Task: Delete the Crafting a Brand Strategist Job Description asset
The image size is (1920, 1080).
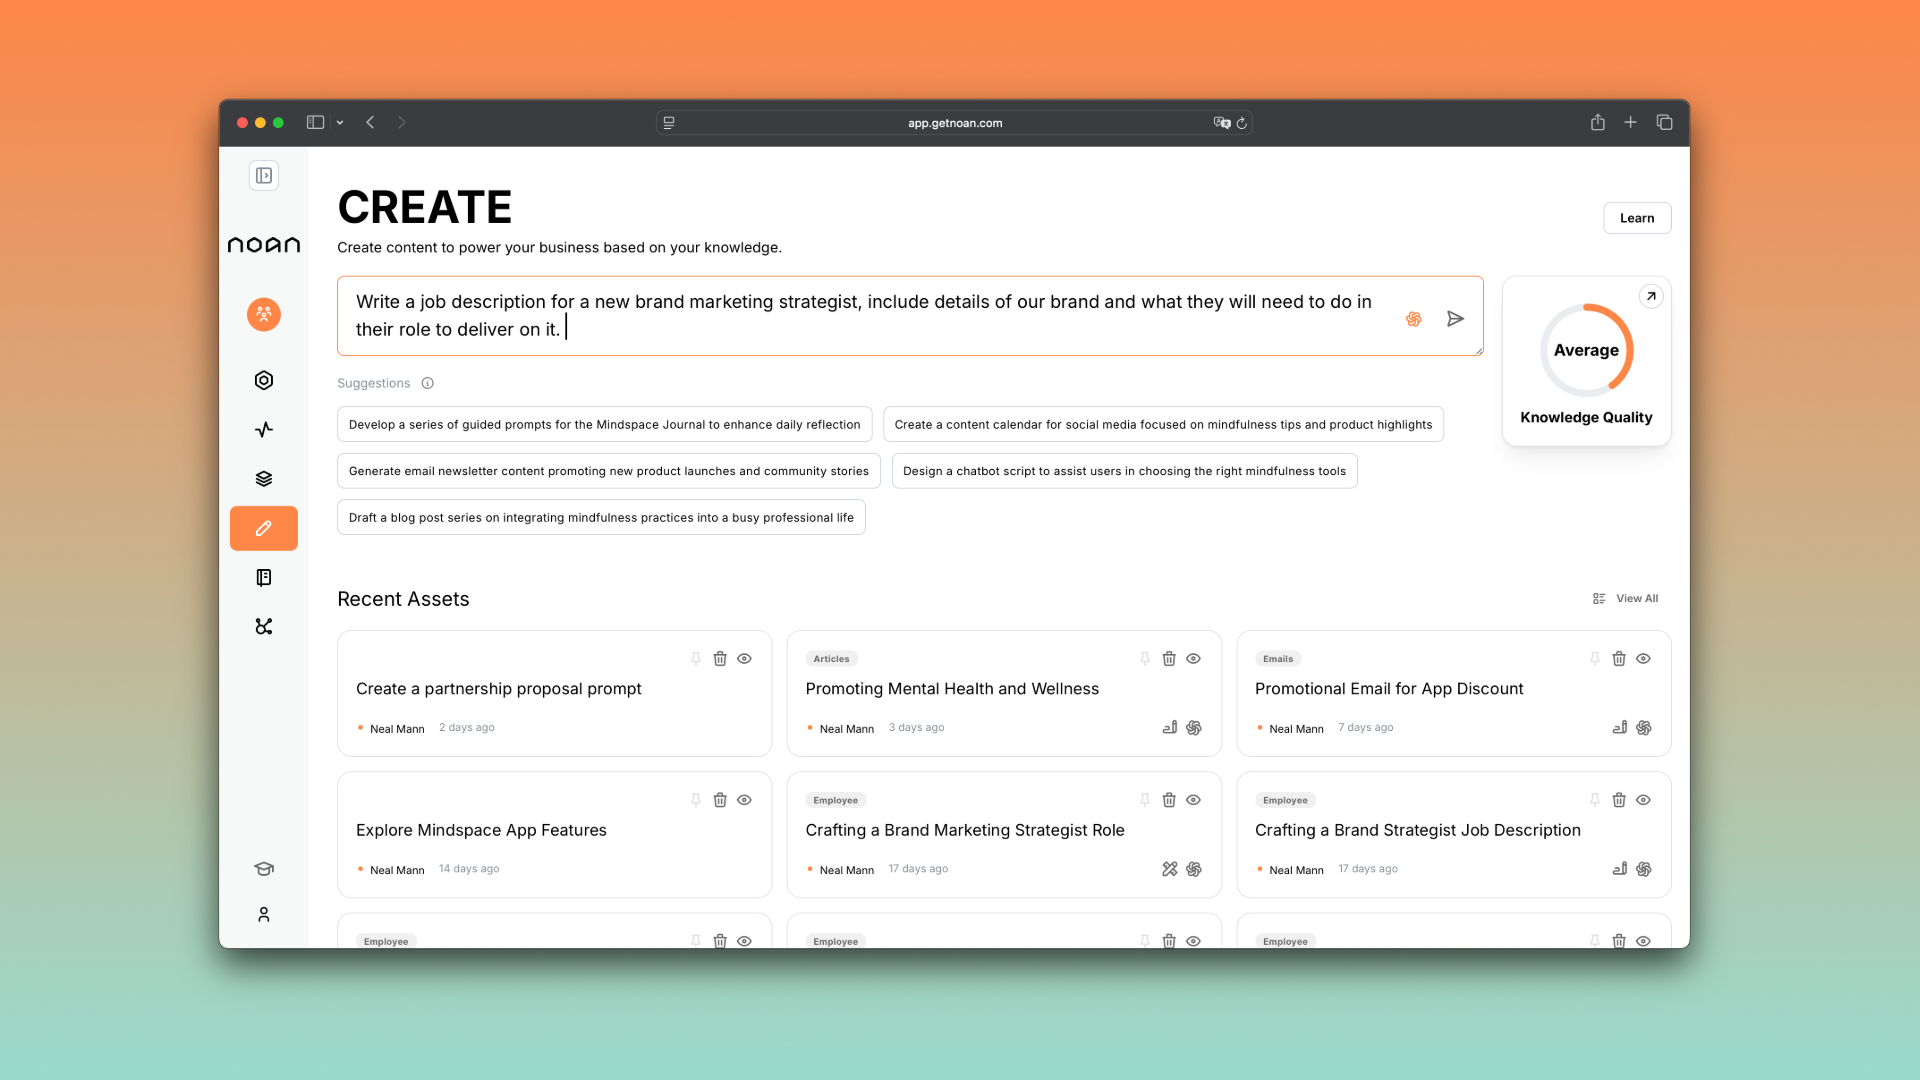Action: [x=1619, y=800]
